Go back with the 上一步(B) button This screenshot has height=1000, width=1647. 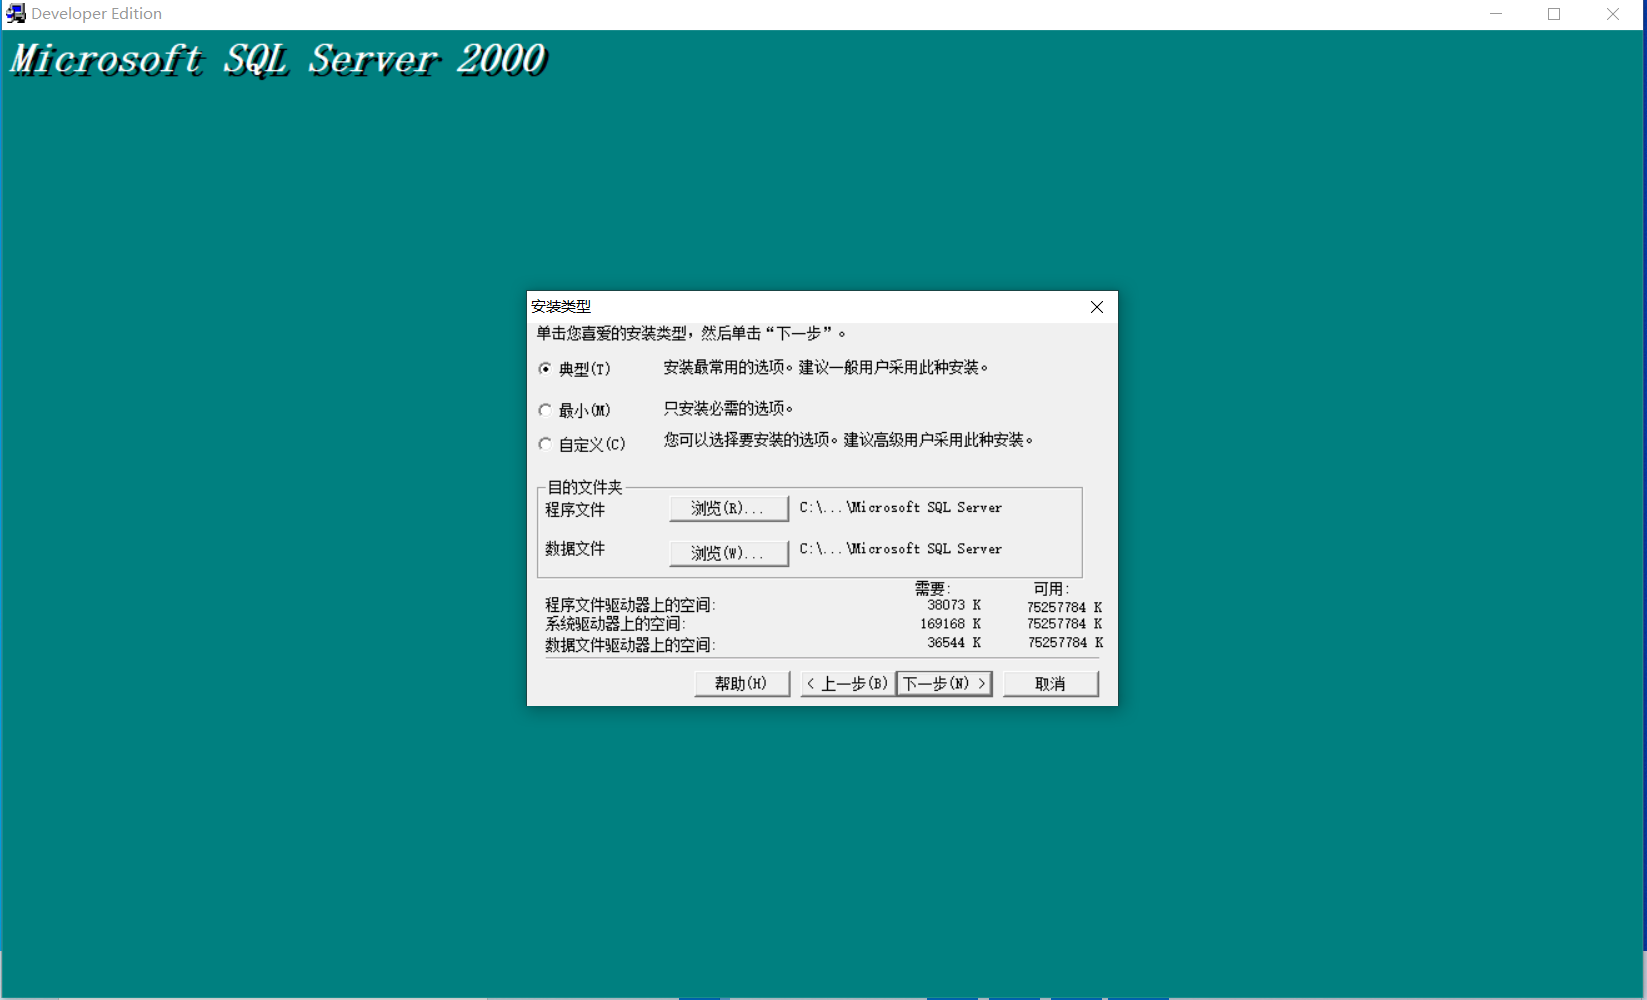(847, 684)
